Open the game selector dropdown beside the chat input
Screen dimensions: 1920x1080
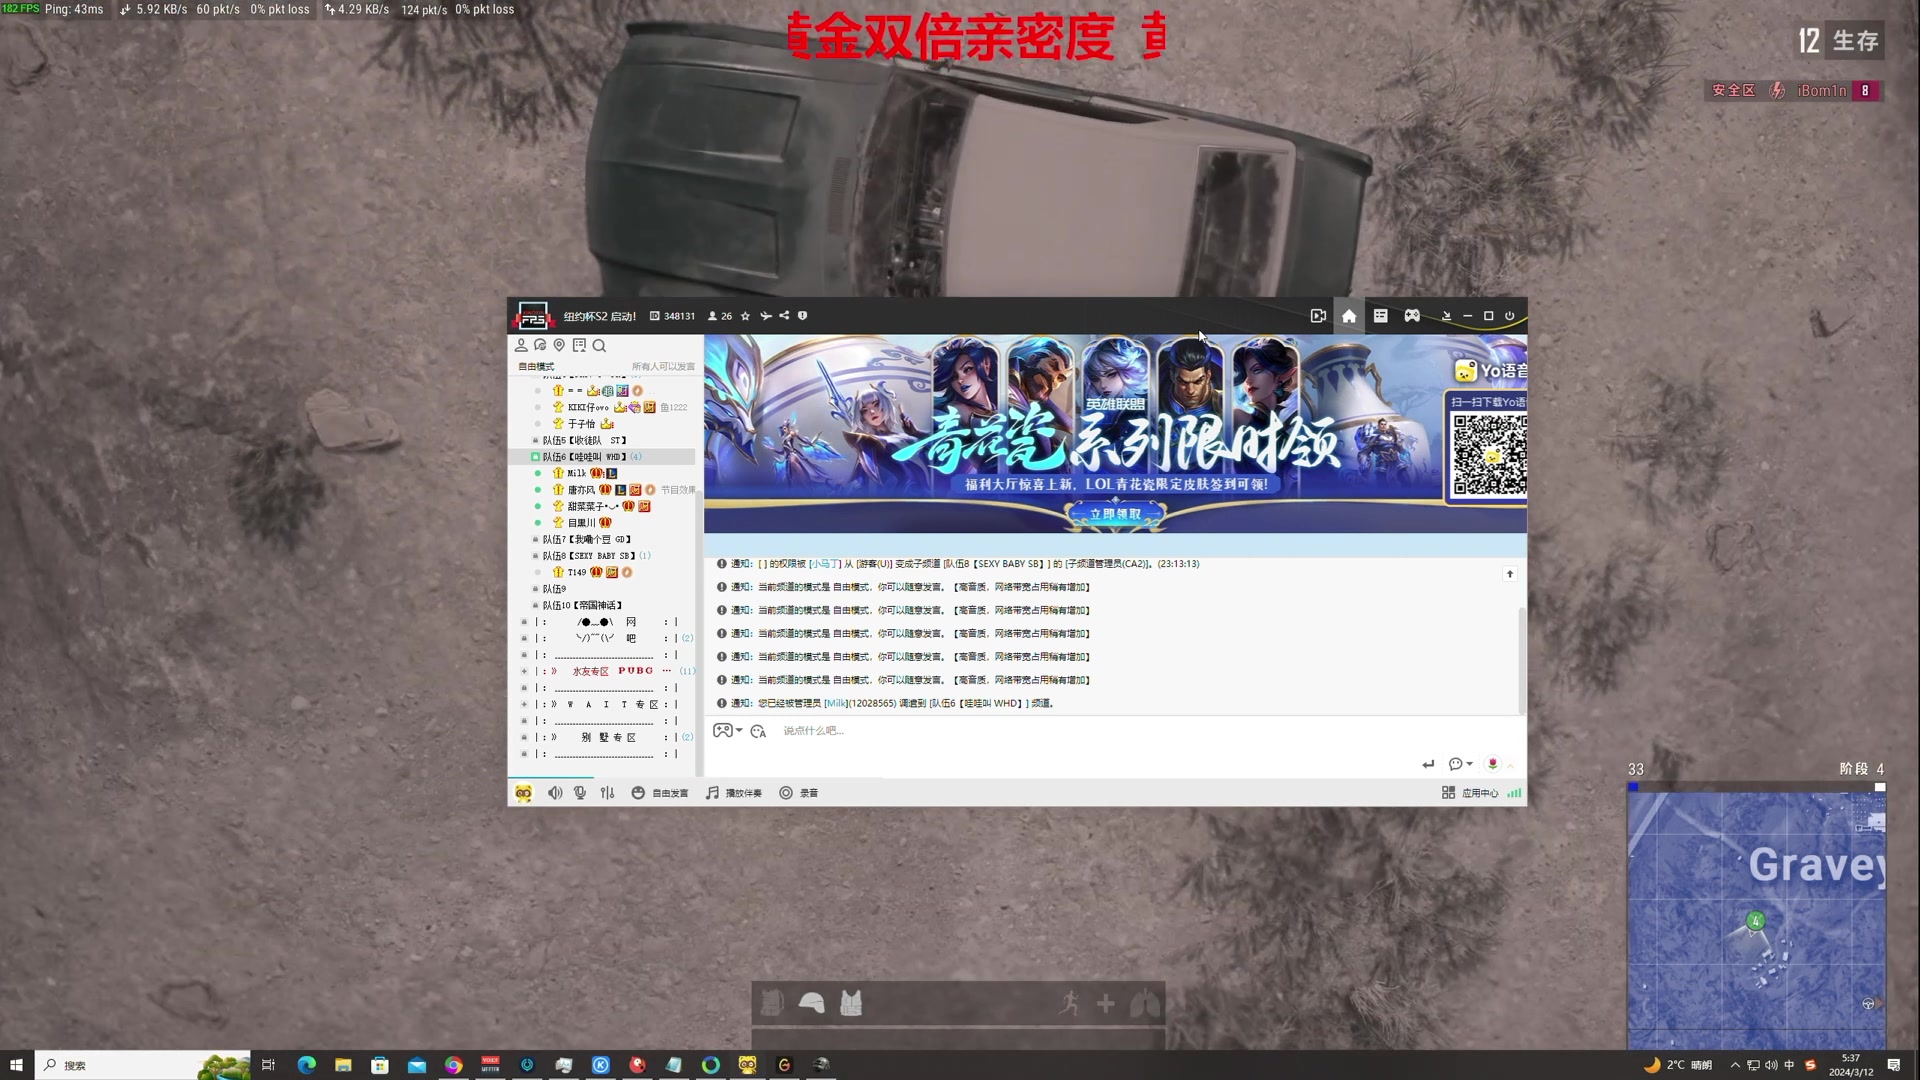[726, 730]
